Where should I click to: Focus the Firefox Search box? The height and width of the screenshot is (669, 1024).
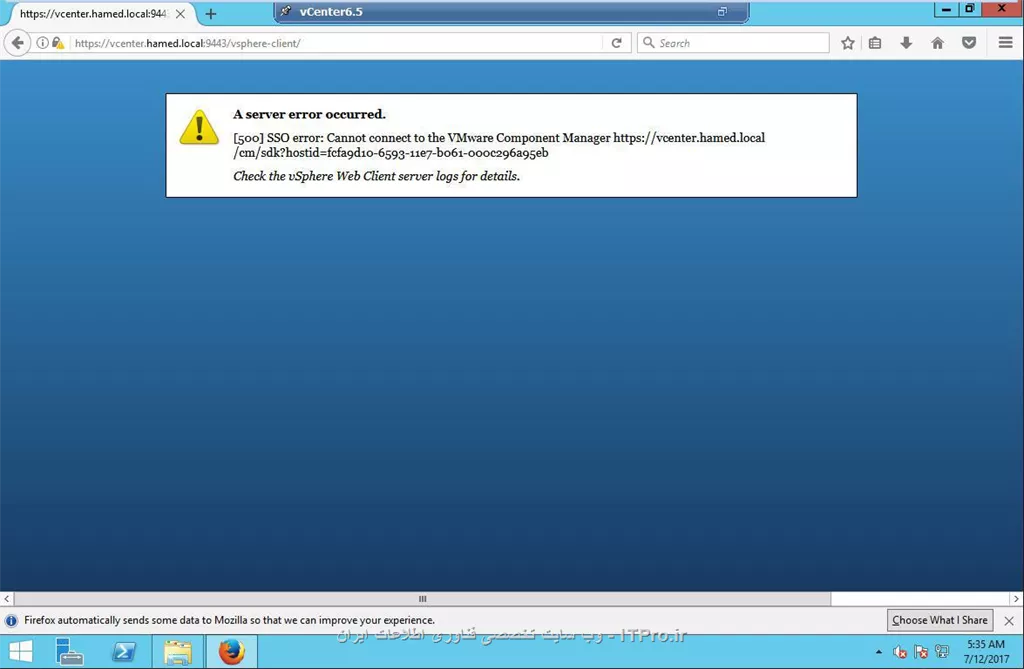(733, 43)
